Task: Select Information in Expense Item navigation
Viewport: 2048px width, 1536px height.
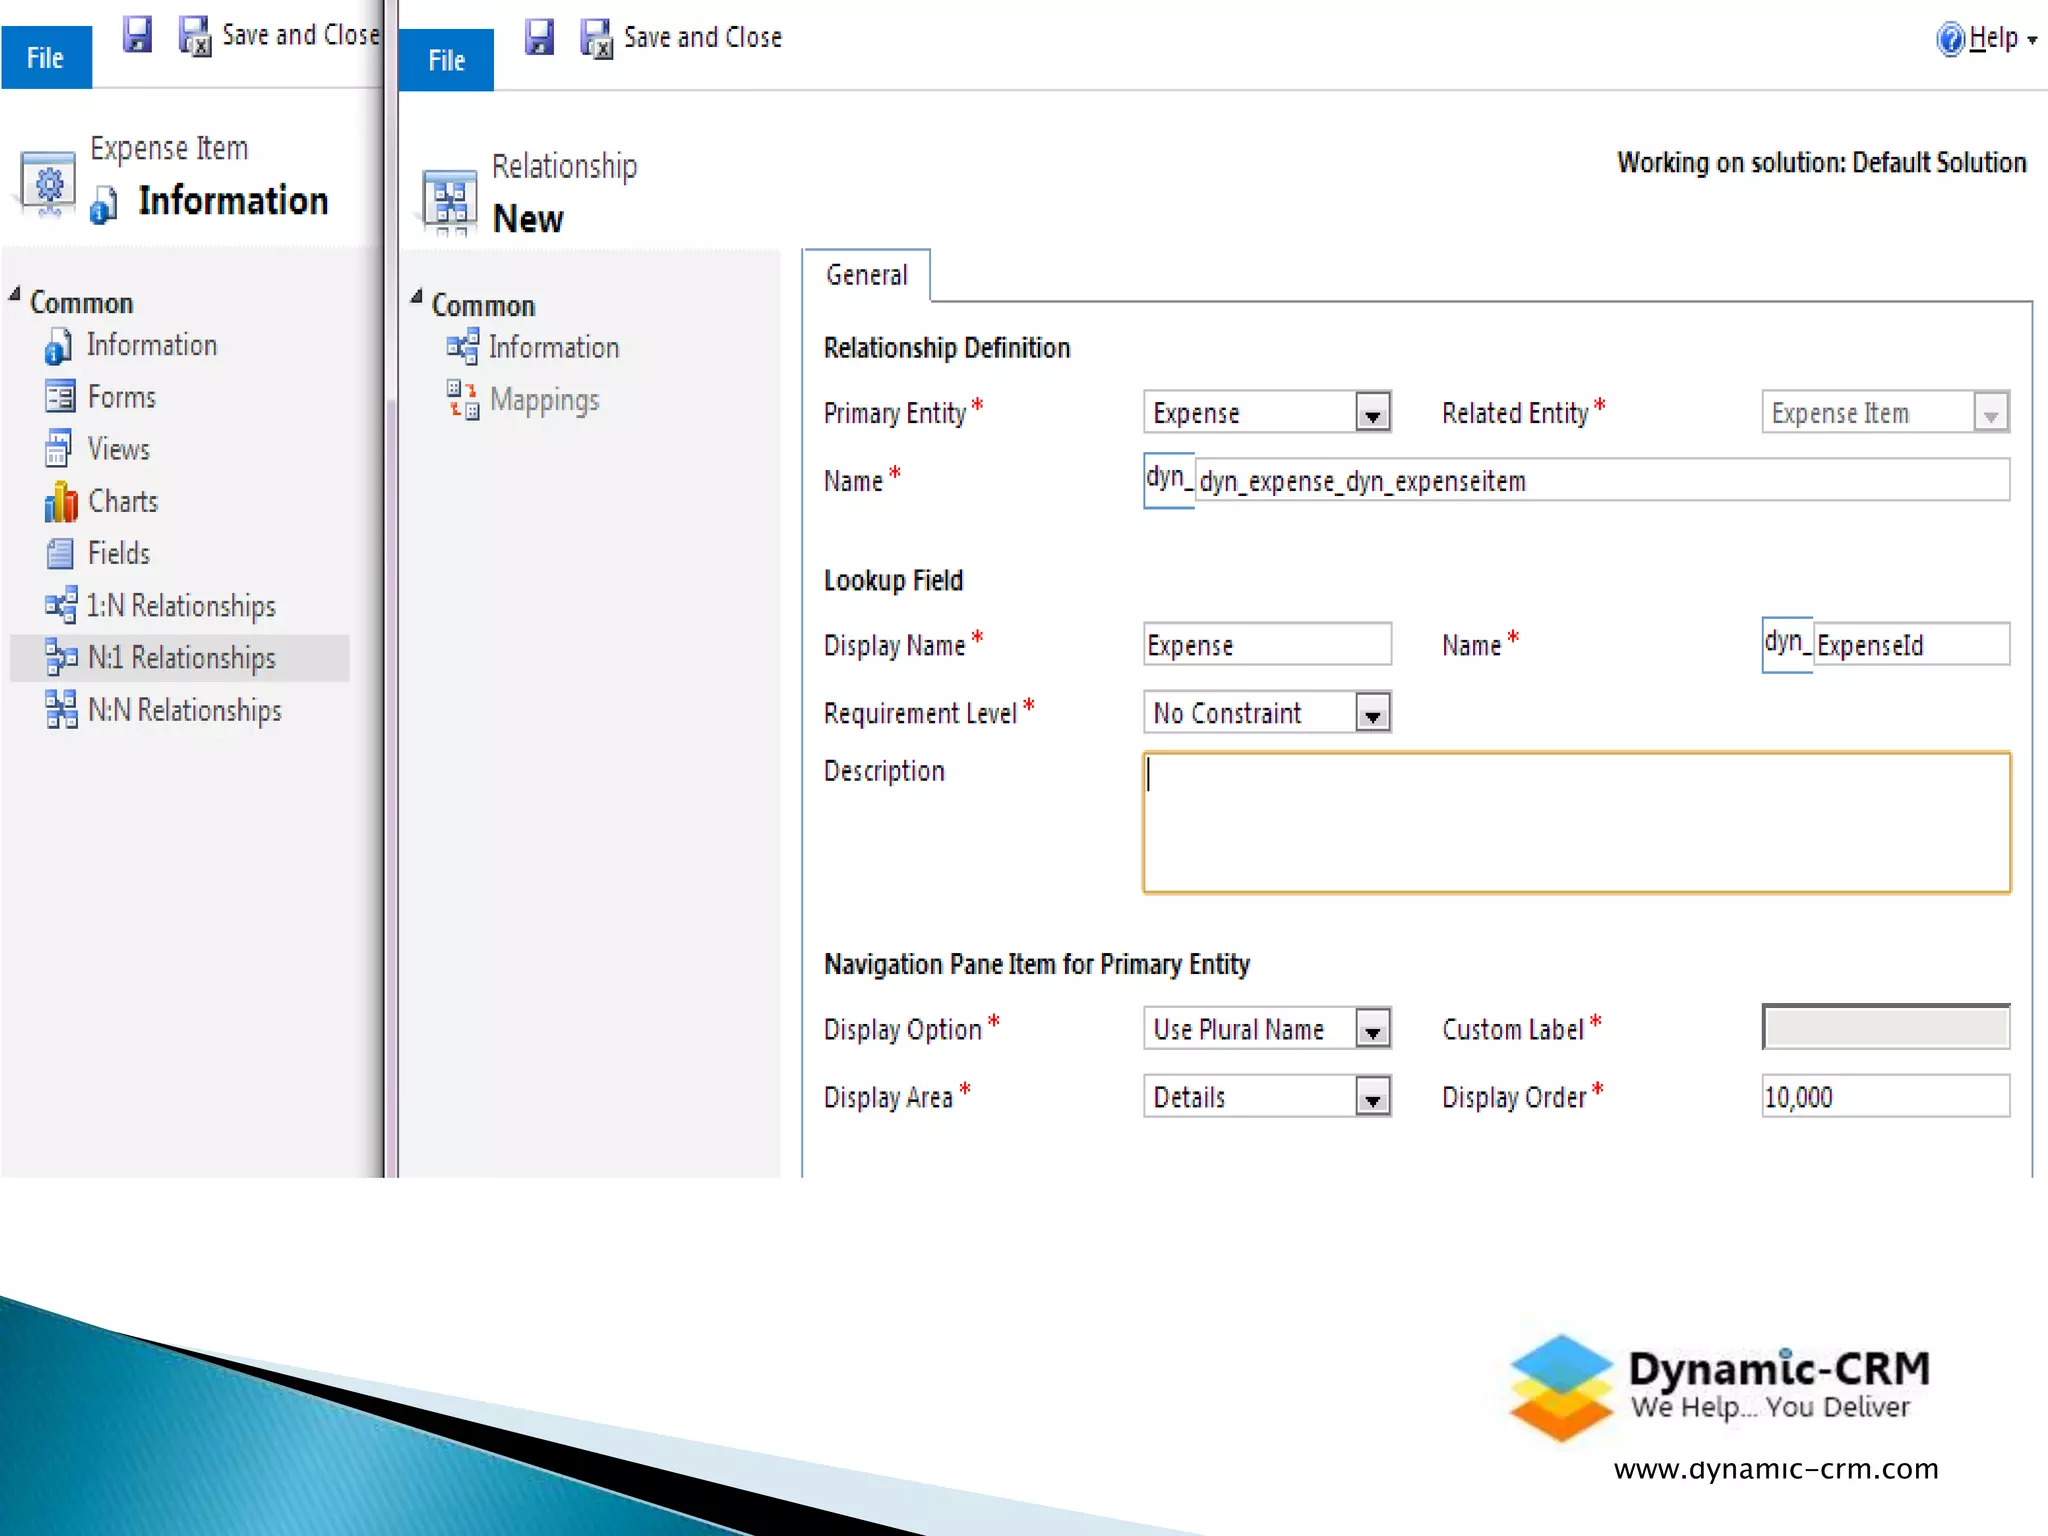Action: pyautogui.click(x=152, y=345)
